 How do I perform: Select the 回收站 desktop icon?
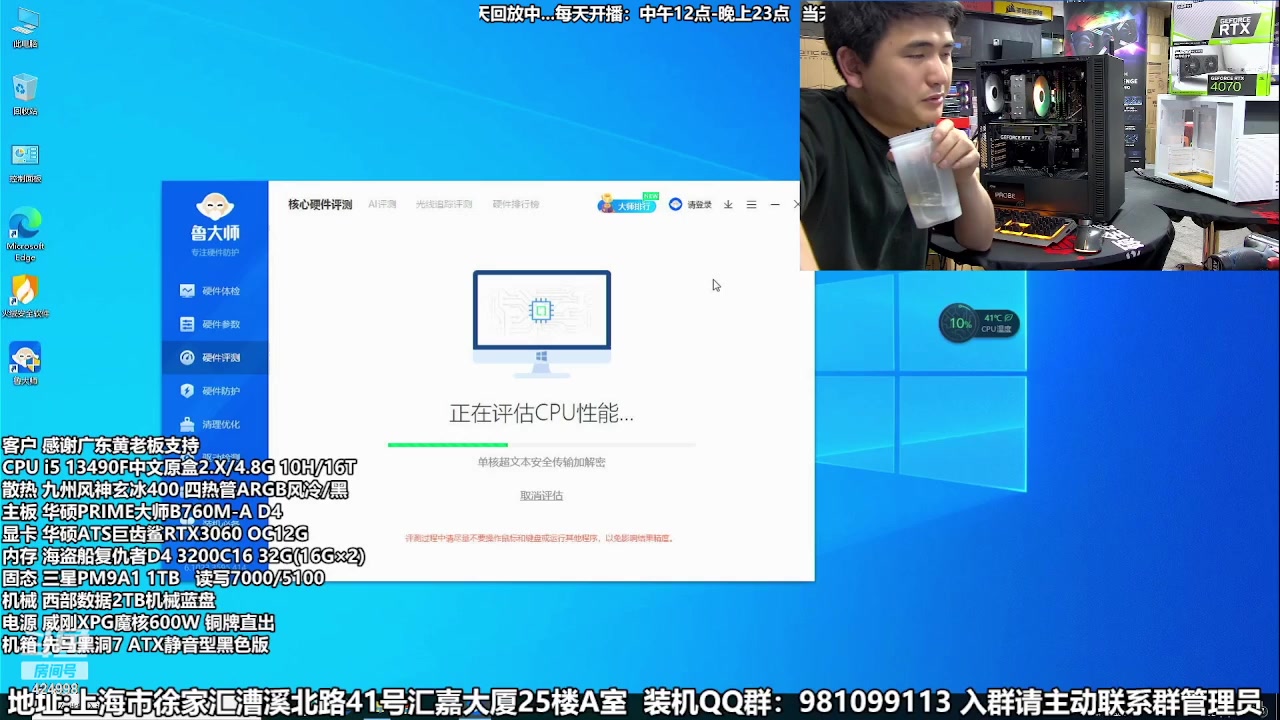[x=25, y=95]
